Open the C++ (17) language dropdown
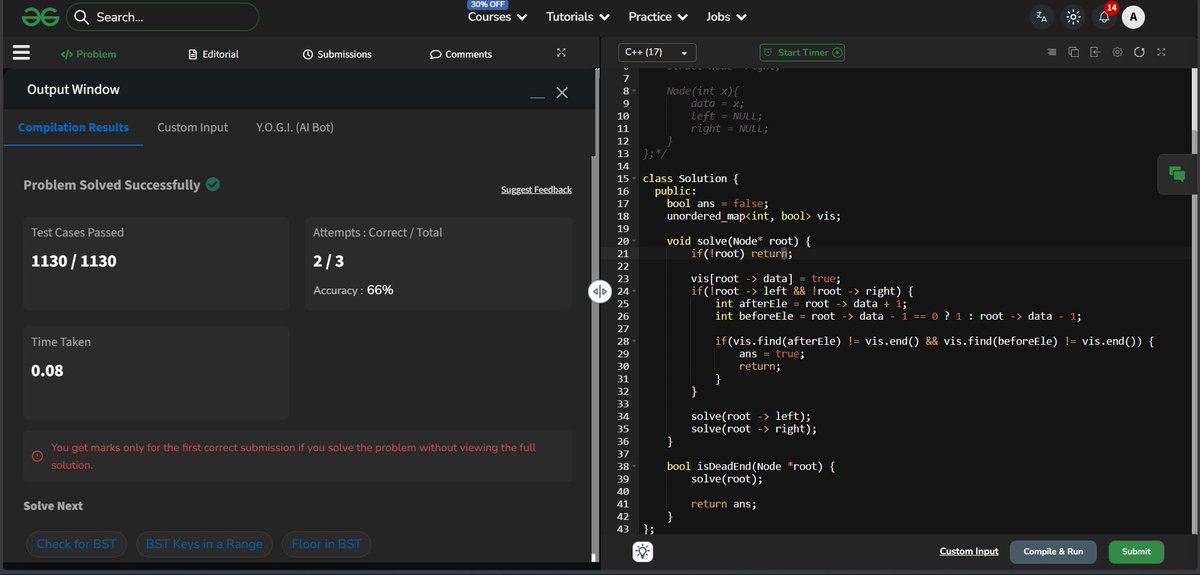This screenshot has width=1200, height=575. coord(657,52)
